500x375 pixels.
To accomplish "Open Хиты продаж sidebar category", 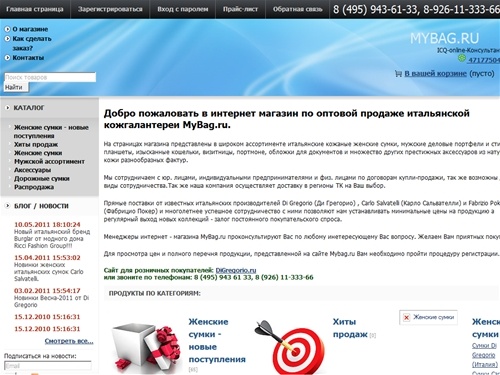I will (x=36, y=144).
